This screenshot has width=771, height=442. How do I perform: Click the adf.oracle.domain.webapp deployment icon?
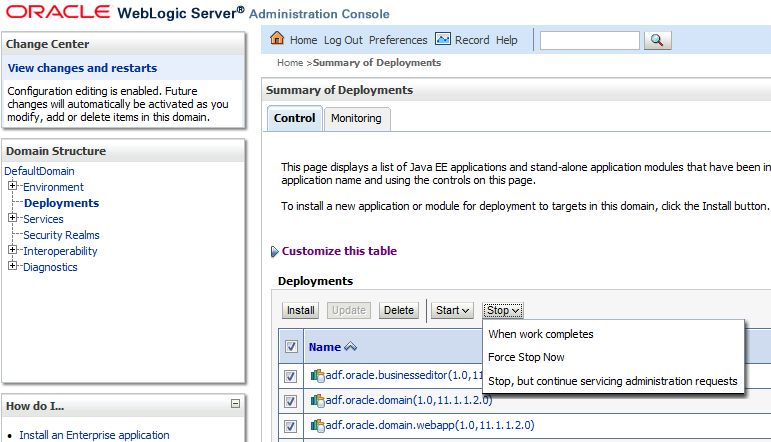(x=318, y=425)
